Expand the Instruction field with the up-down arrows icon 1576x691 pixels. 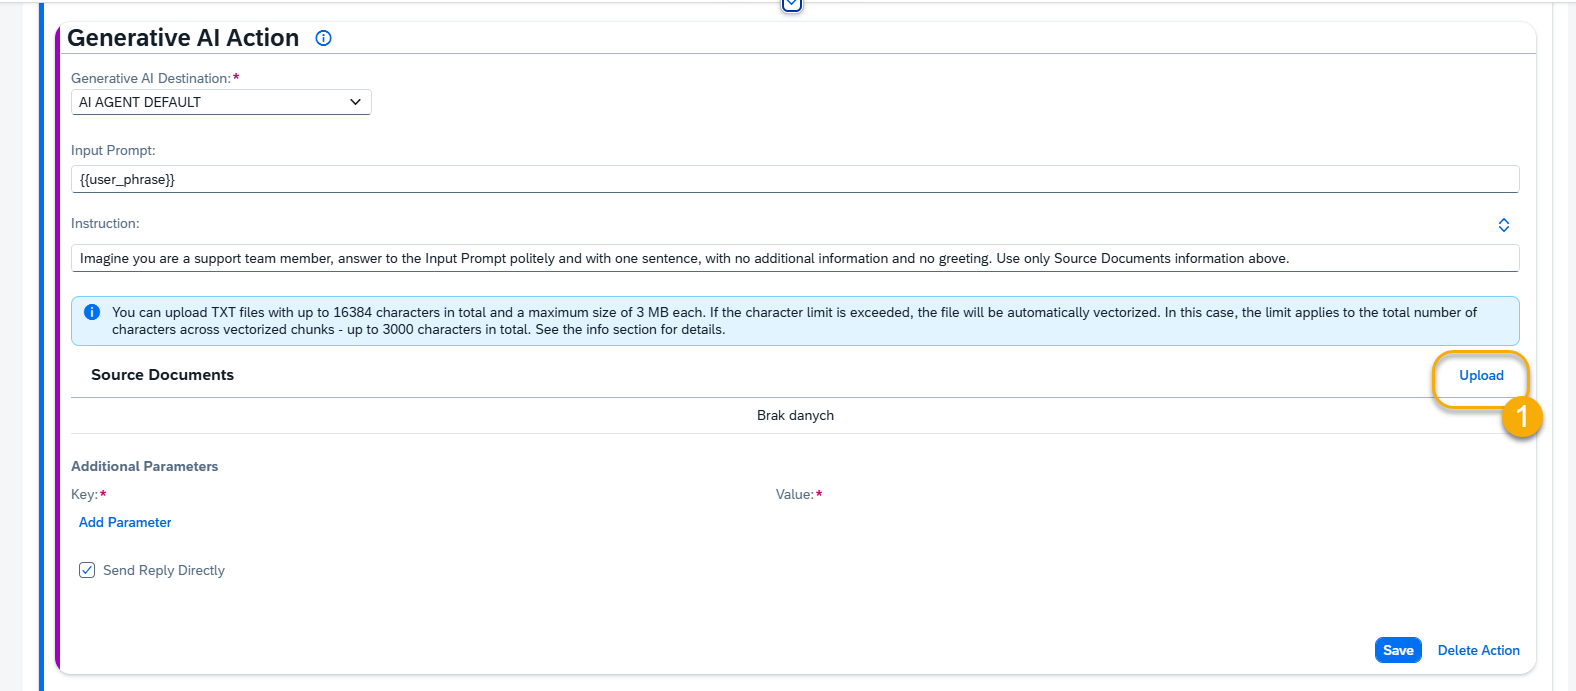1503,225
